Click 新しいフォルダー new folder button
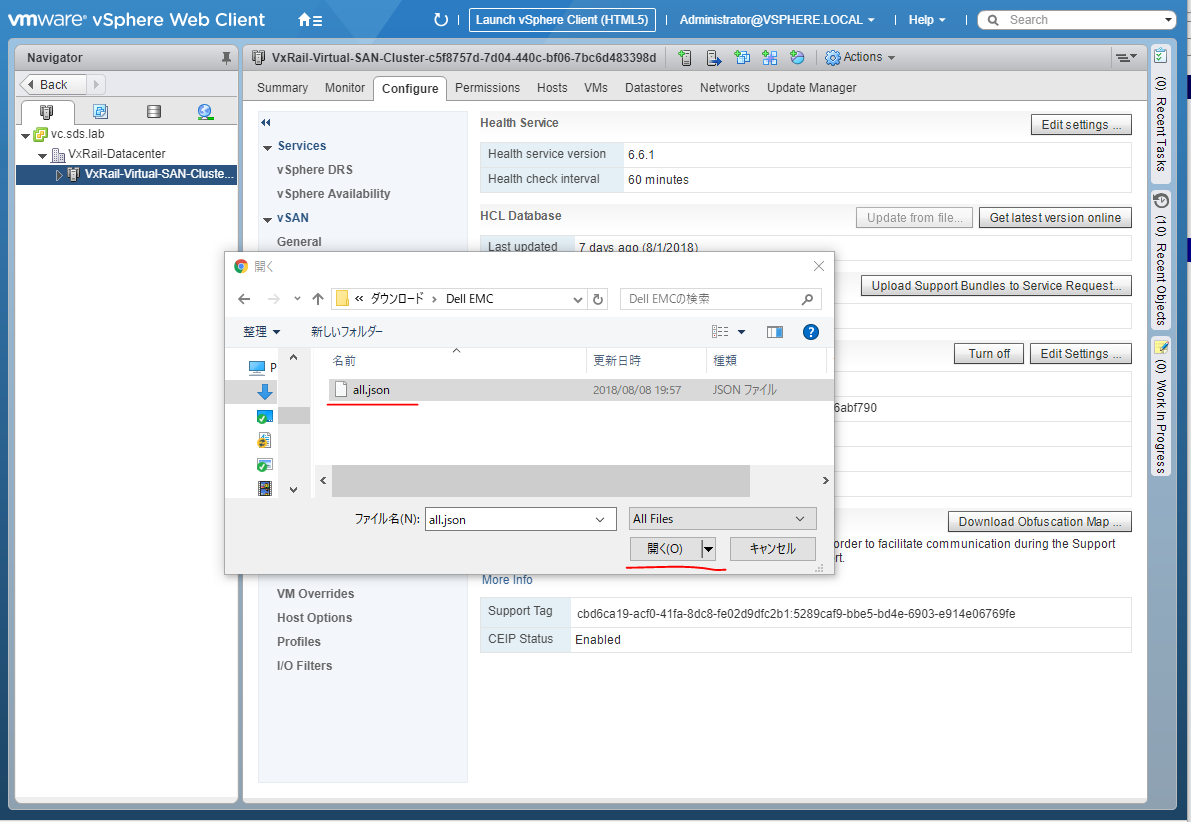Viewport: 1191px width, 822px height. (347, 332)
